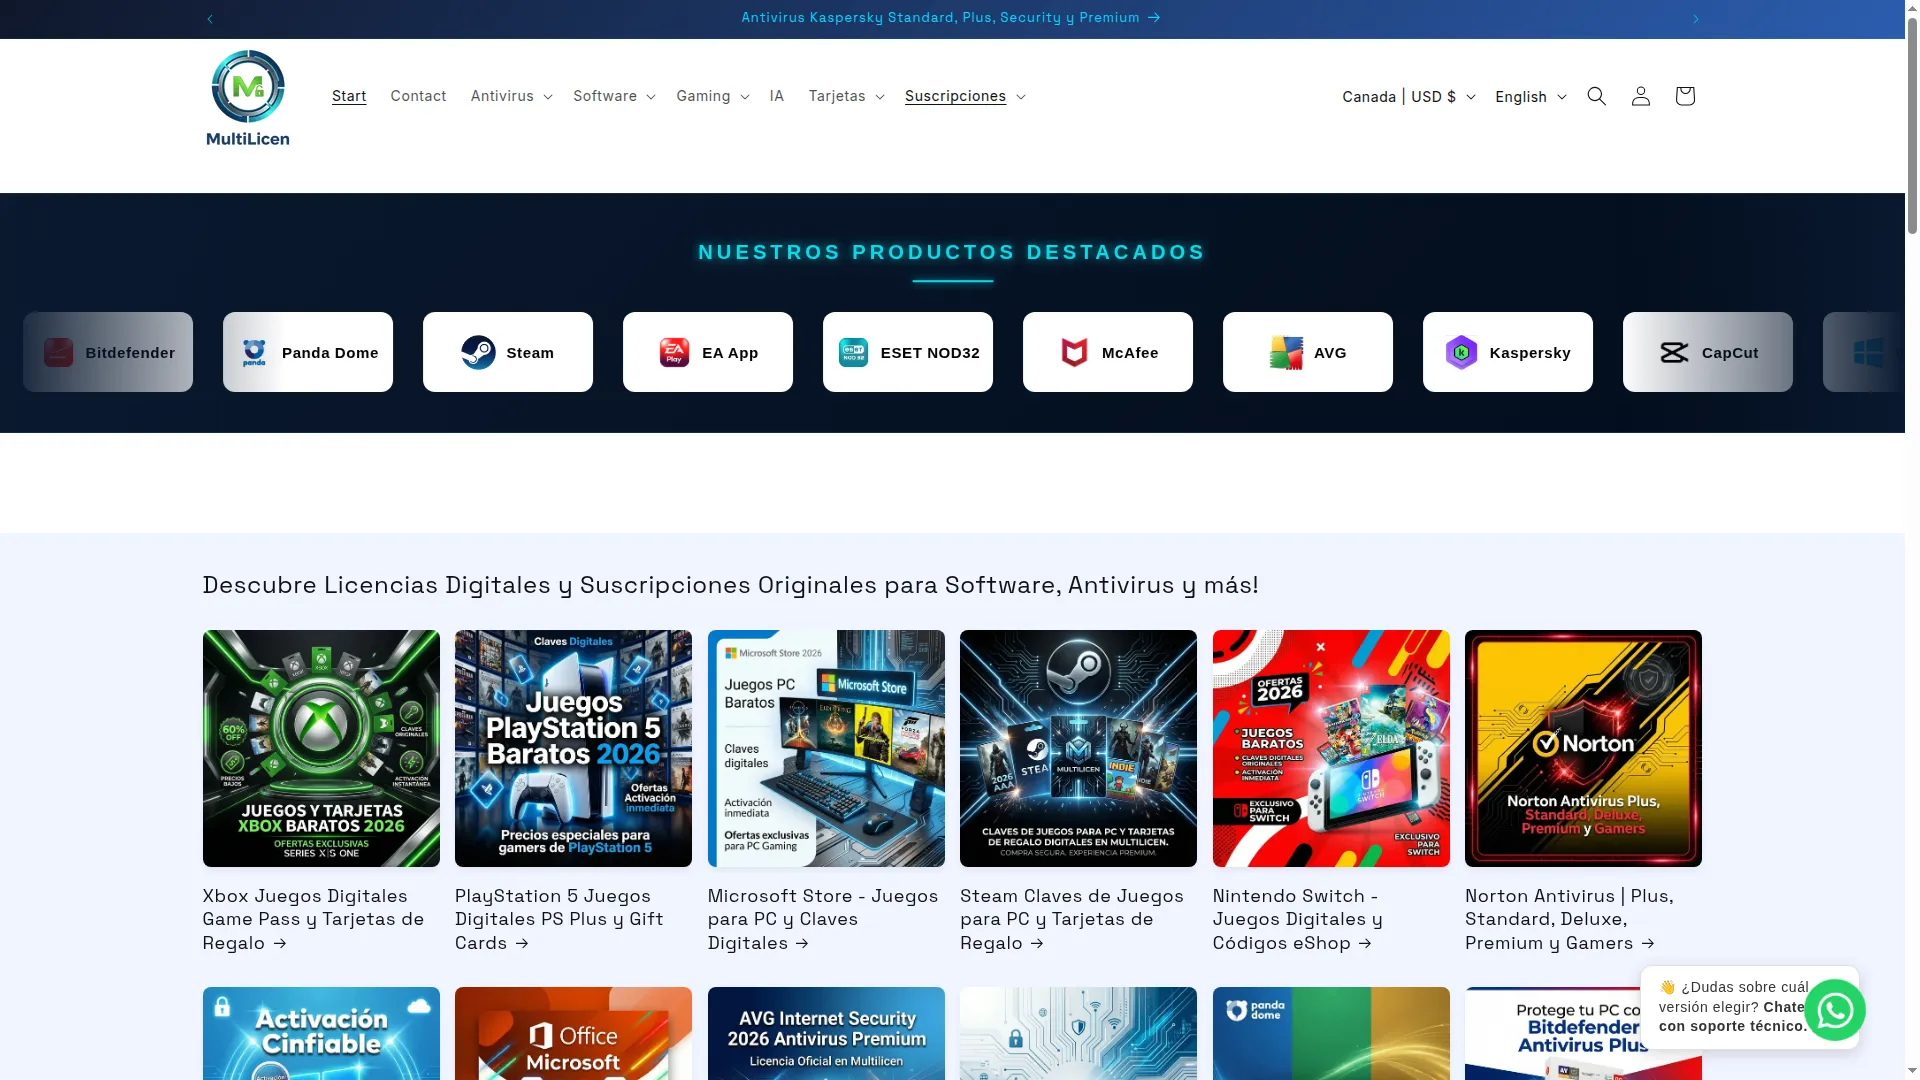Screen dimensions: 1920x1080
Task: Open the shopping cart icon
Action: click(1684, 96)
